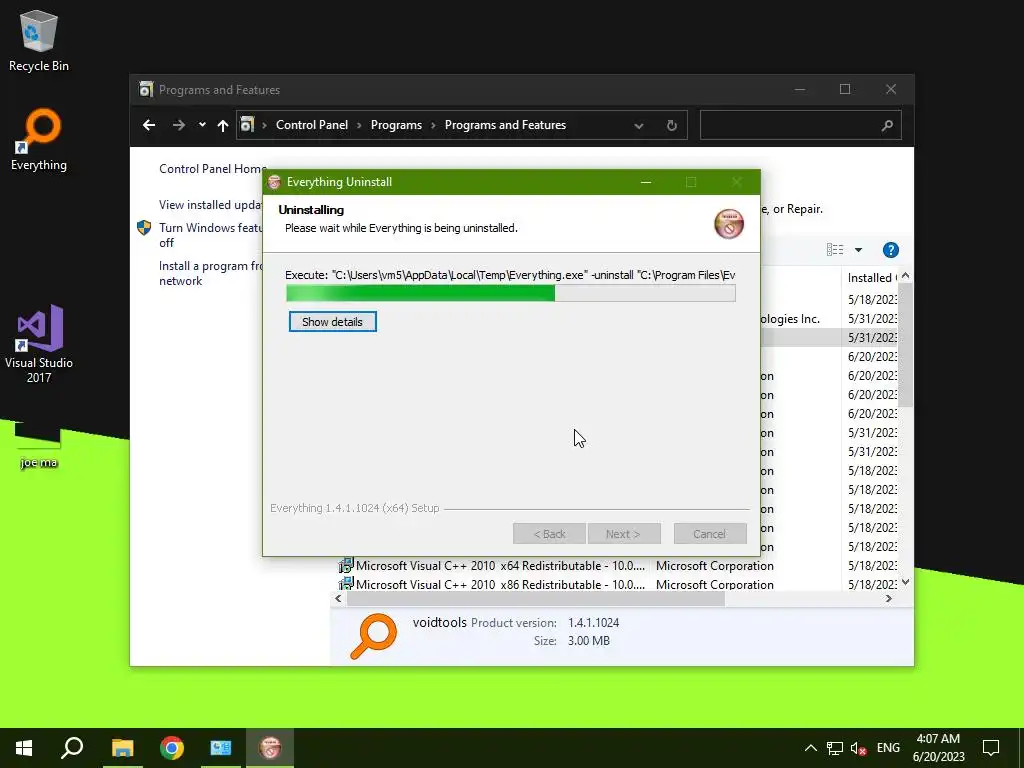The height and width of the screenshot is (768, 1024).
Task: Click scroll up arrow of program list
Action: pyautogui.click(x=905, y=276)
